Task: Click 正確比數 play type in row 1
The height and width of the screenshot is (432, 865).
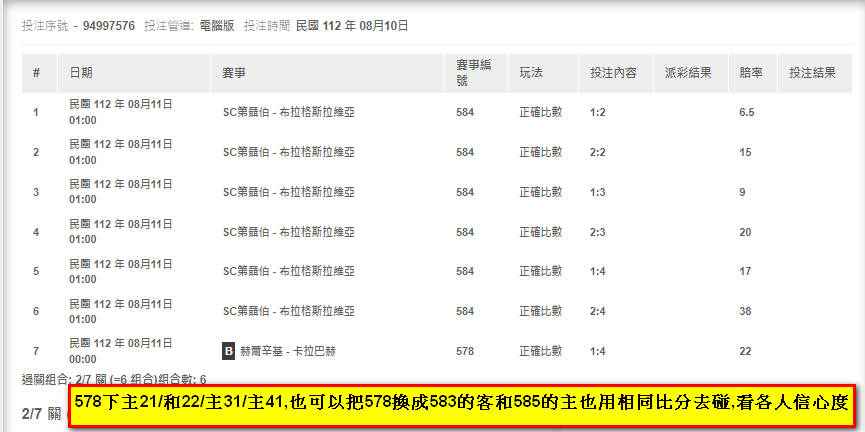Action: pos(541,113)
